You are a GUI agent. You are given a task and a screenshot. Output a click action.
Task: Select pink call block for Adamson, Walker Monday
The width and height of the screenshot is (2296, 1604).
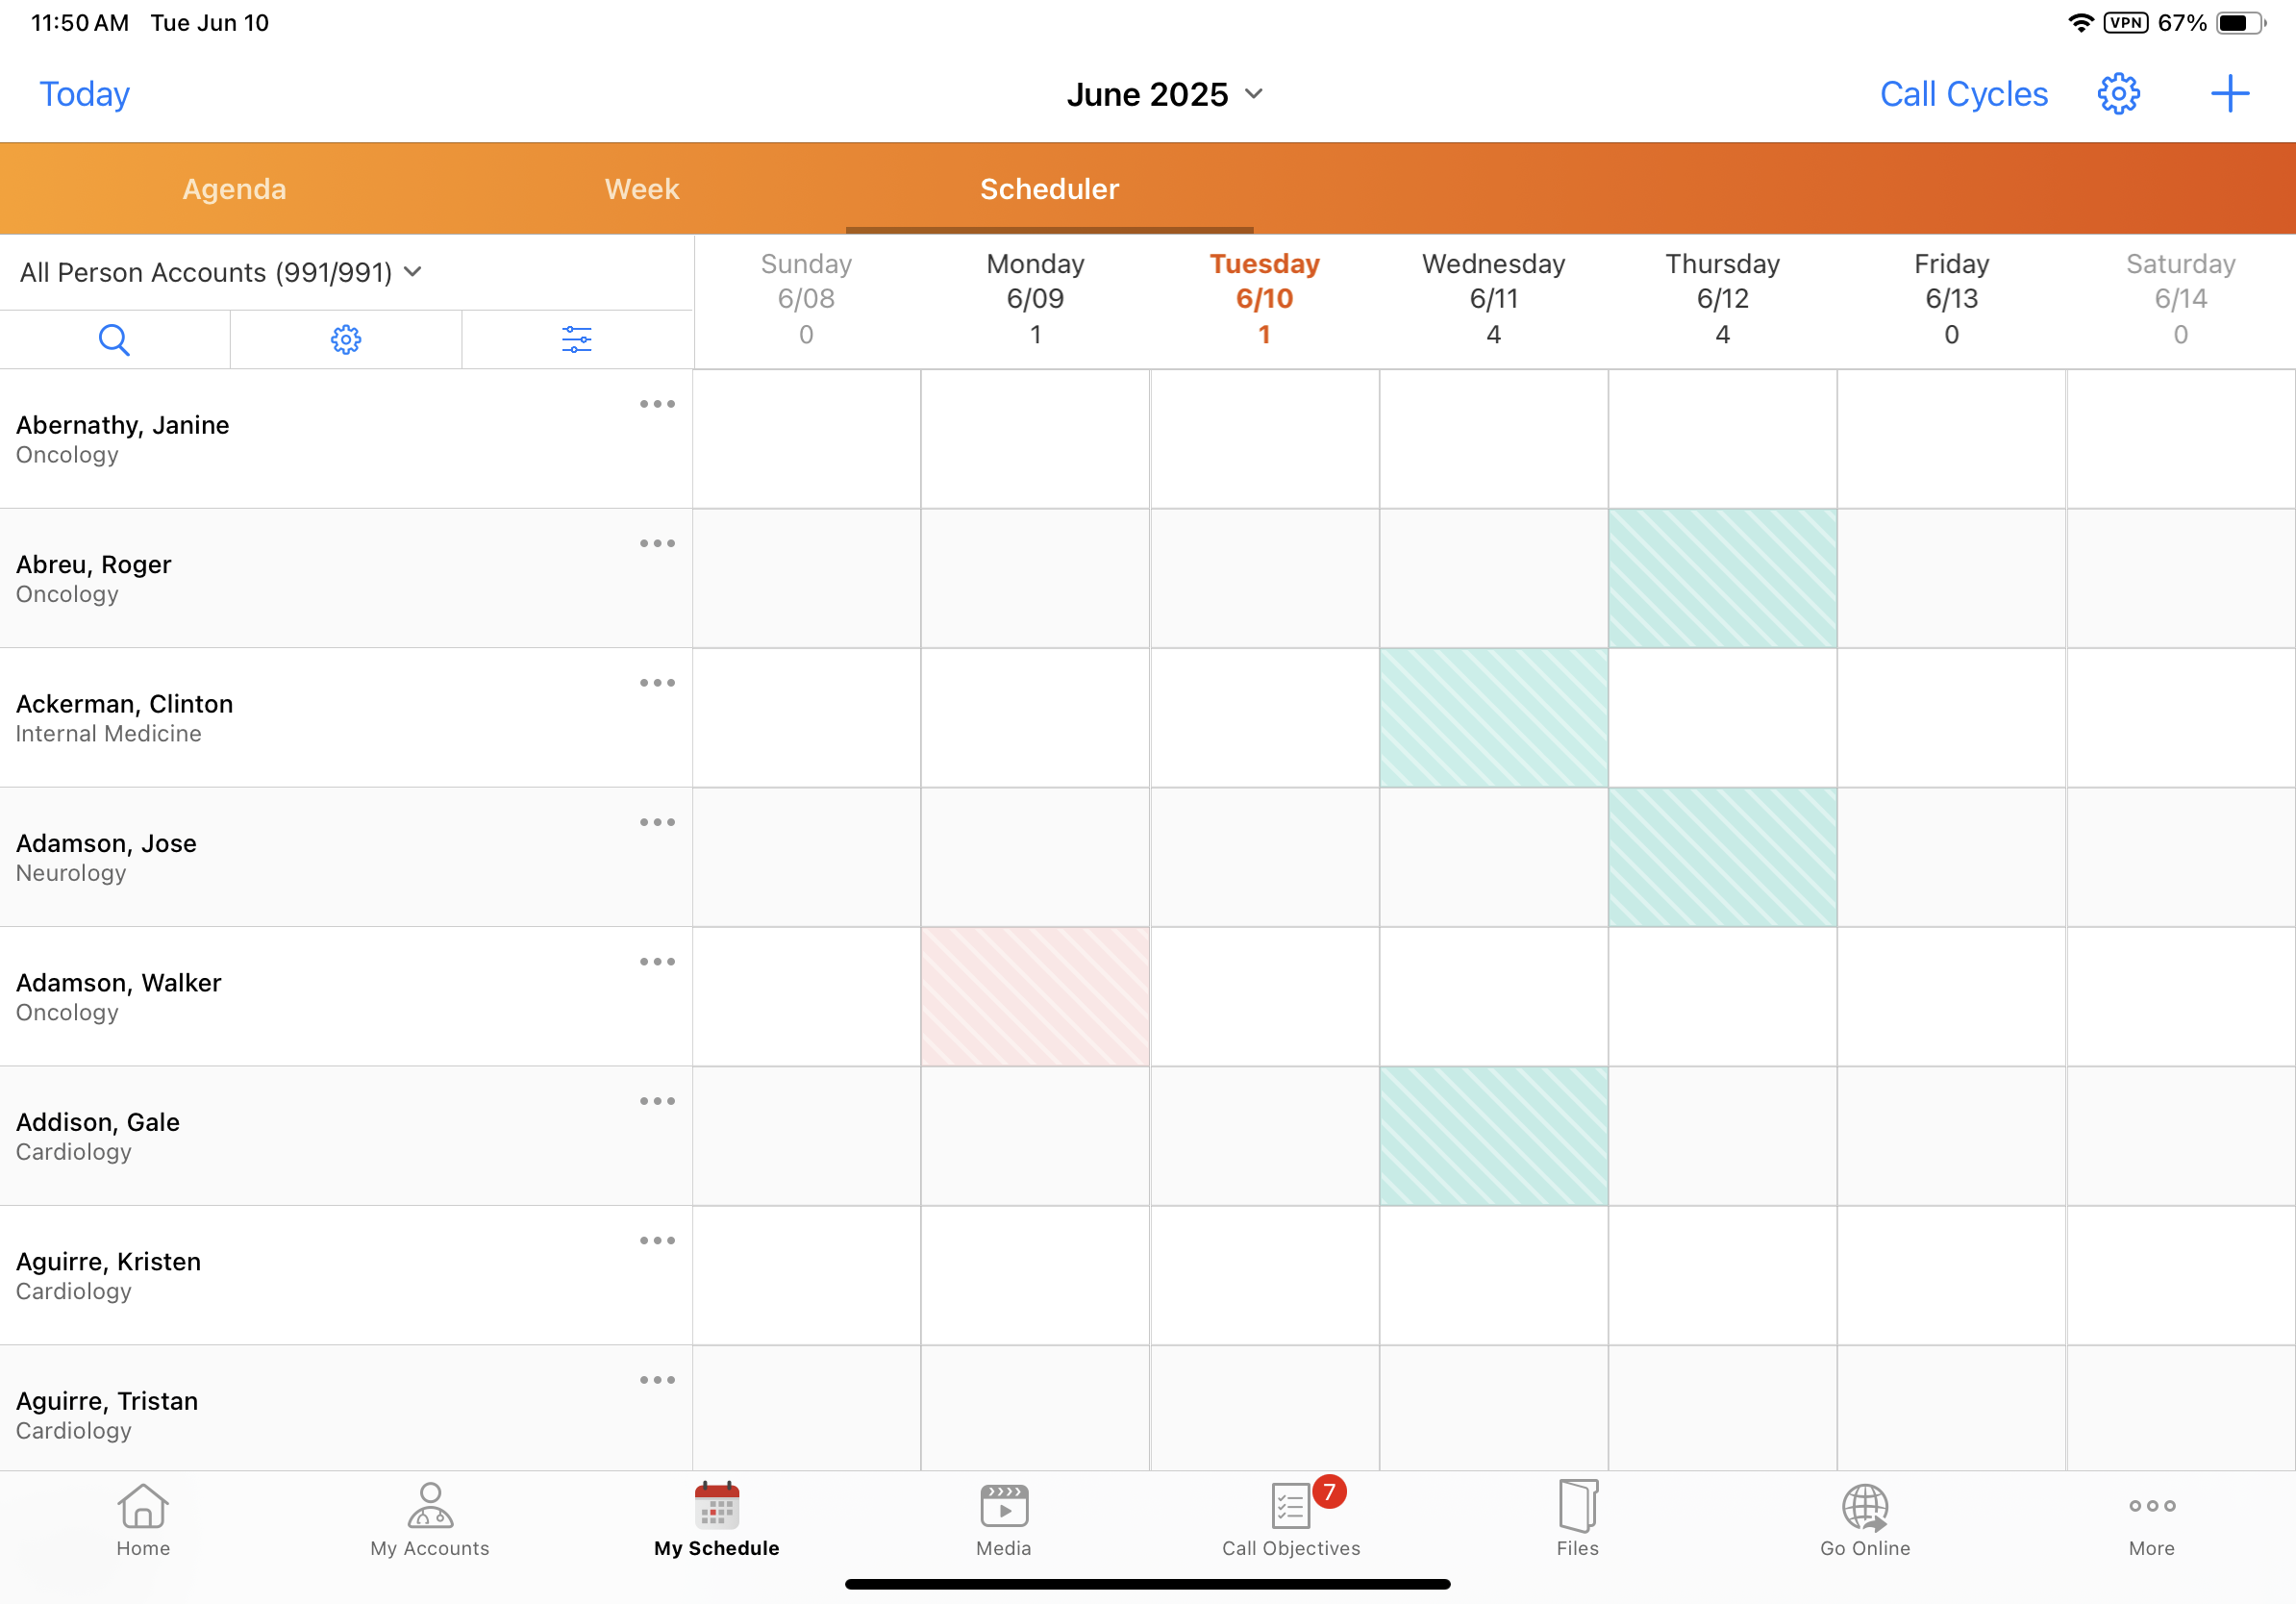1035,996
